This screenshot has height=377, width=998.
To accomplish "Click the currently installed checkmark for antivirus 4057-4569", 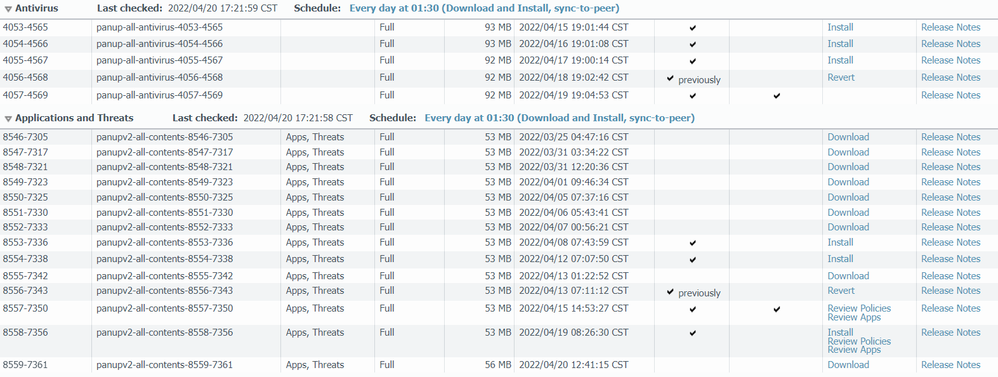I will (777, 96).
